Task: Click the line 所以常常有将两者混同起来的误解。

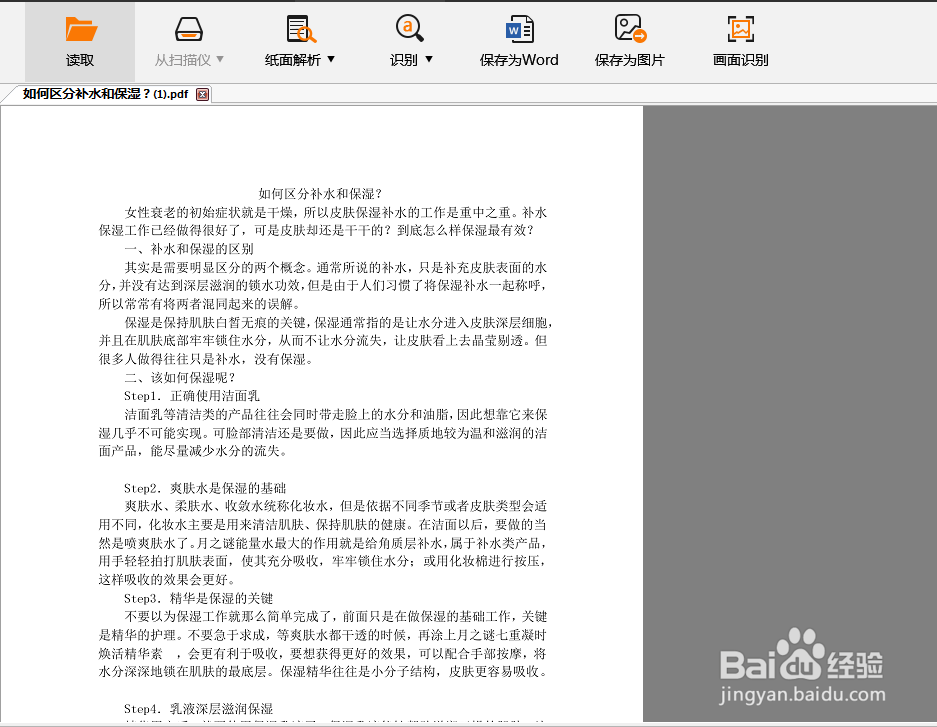Action: click(x=200, y=303)
